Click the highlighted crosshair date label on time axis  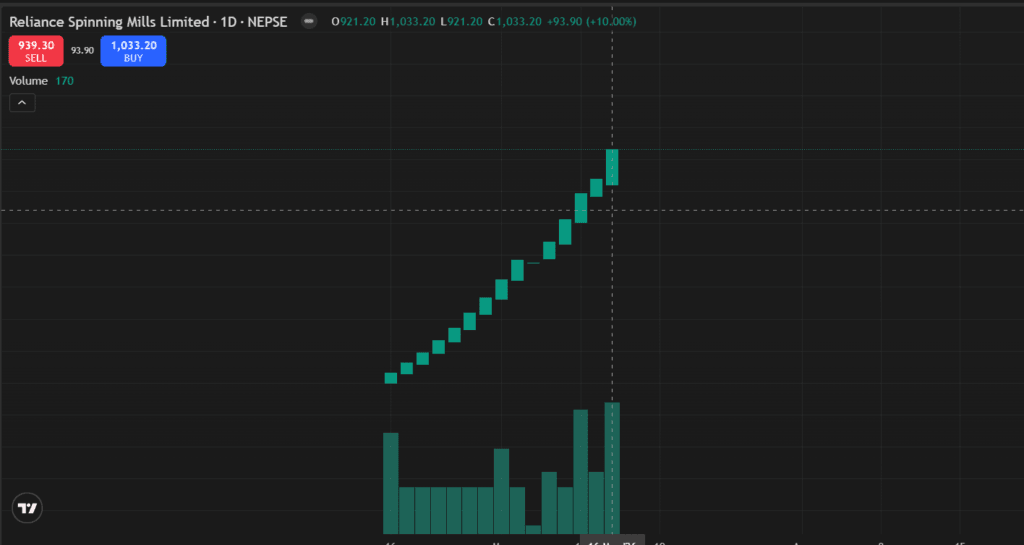pyautogui.click(x=611, y=541)
